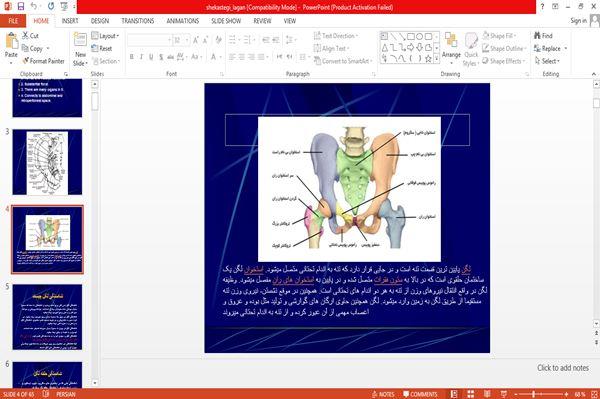Expand the Copy dropdown arrow
Screen dimensions: 600x399
click(x=48, y=49)
